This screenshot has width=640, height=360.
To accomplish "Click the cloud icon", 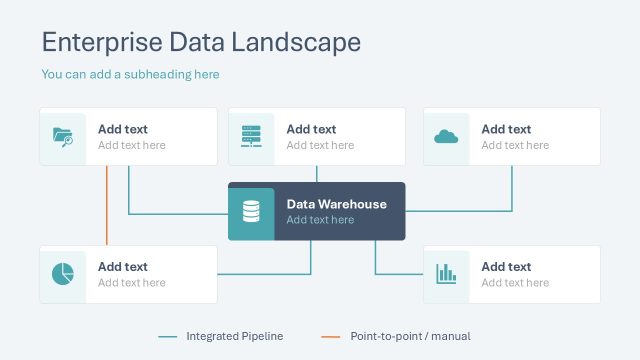I will [446, 137].
